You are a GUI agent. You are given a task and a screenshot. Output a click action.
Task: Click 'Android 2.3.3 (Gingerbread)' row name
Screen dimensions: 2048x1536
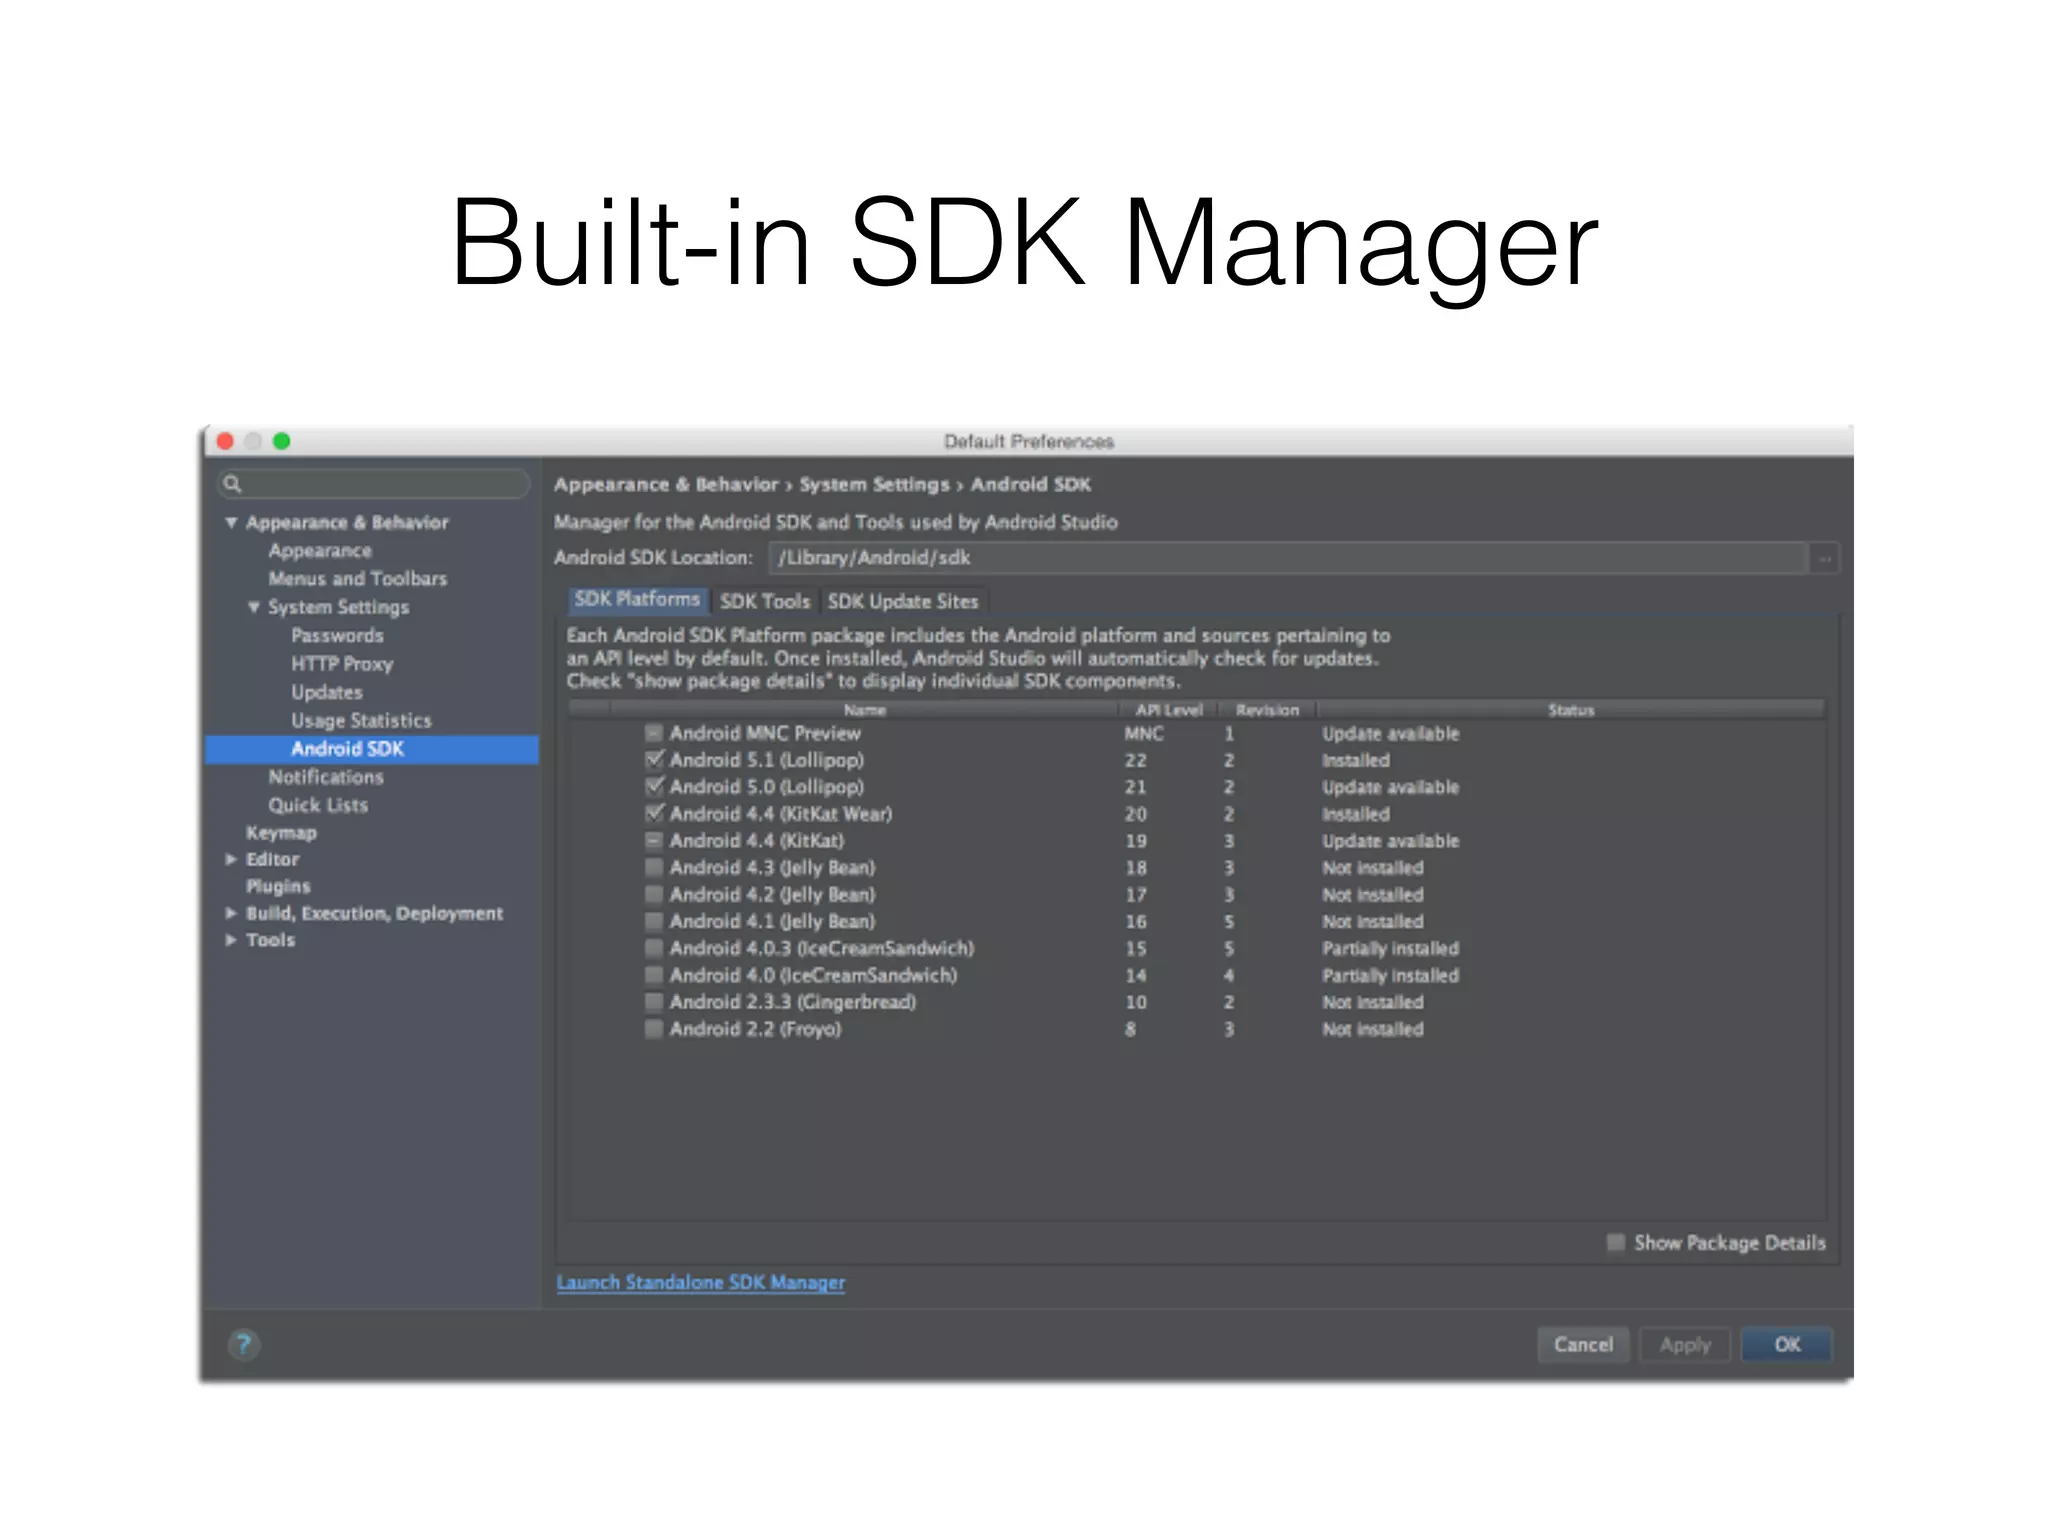(793, 1002)
